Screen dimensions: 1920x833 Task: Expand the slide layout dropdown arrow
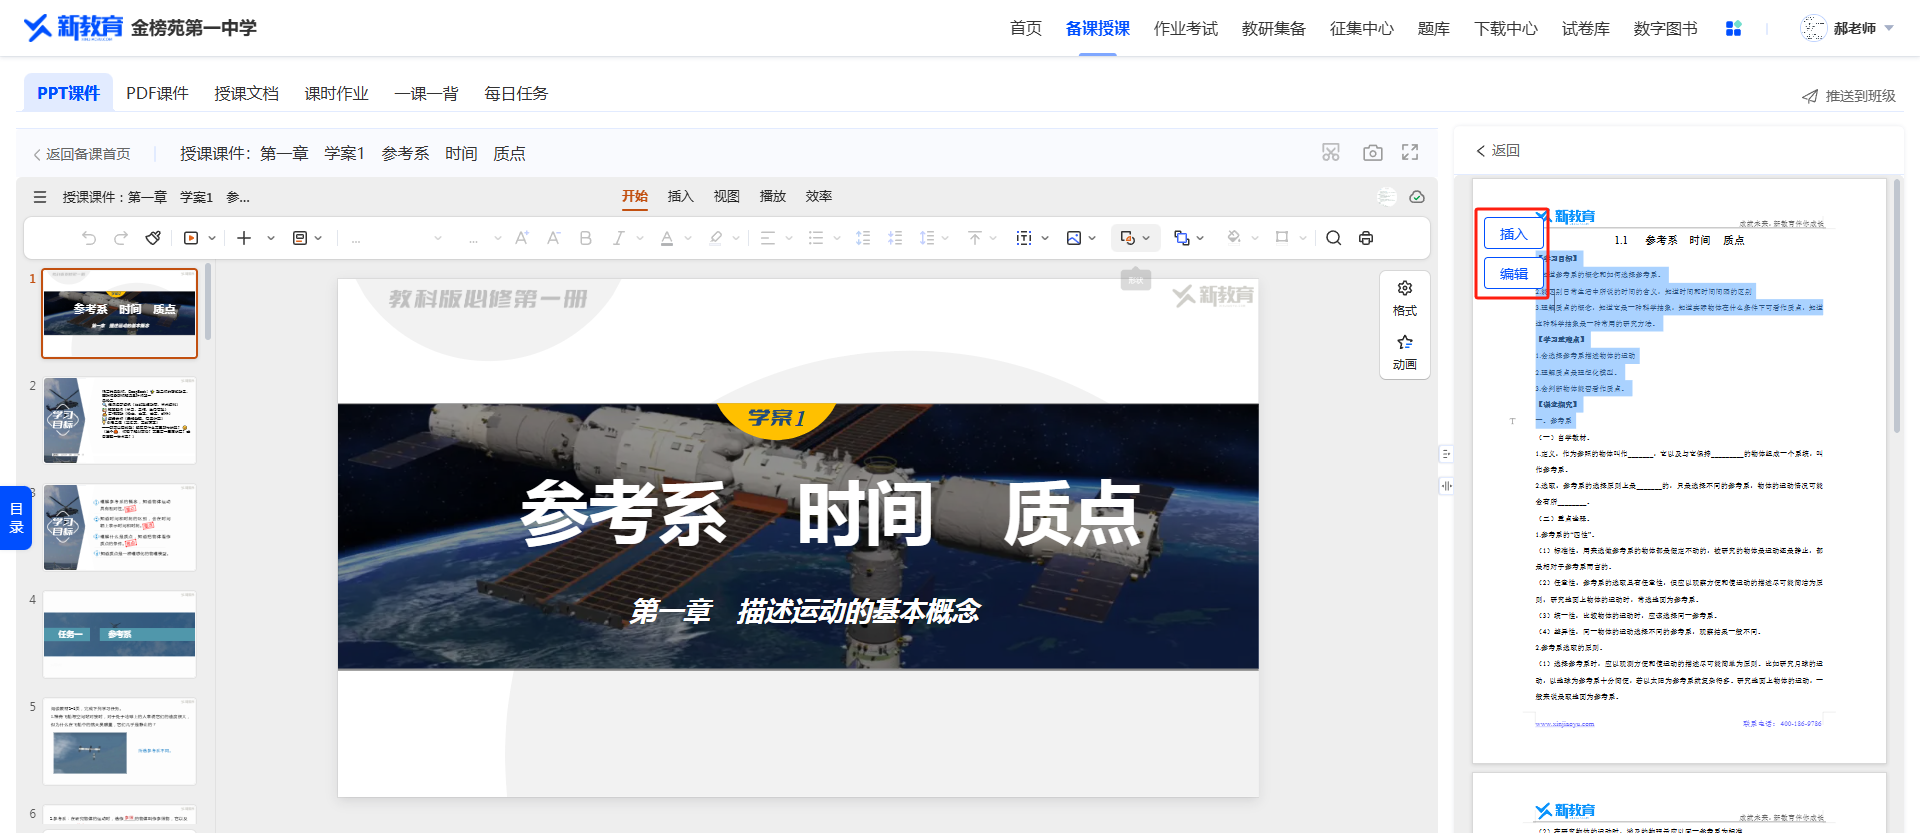pyautogui.click(x=318, y=238)
